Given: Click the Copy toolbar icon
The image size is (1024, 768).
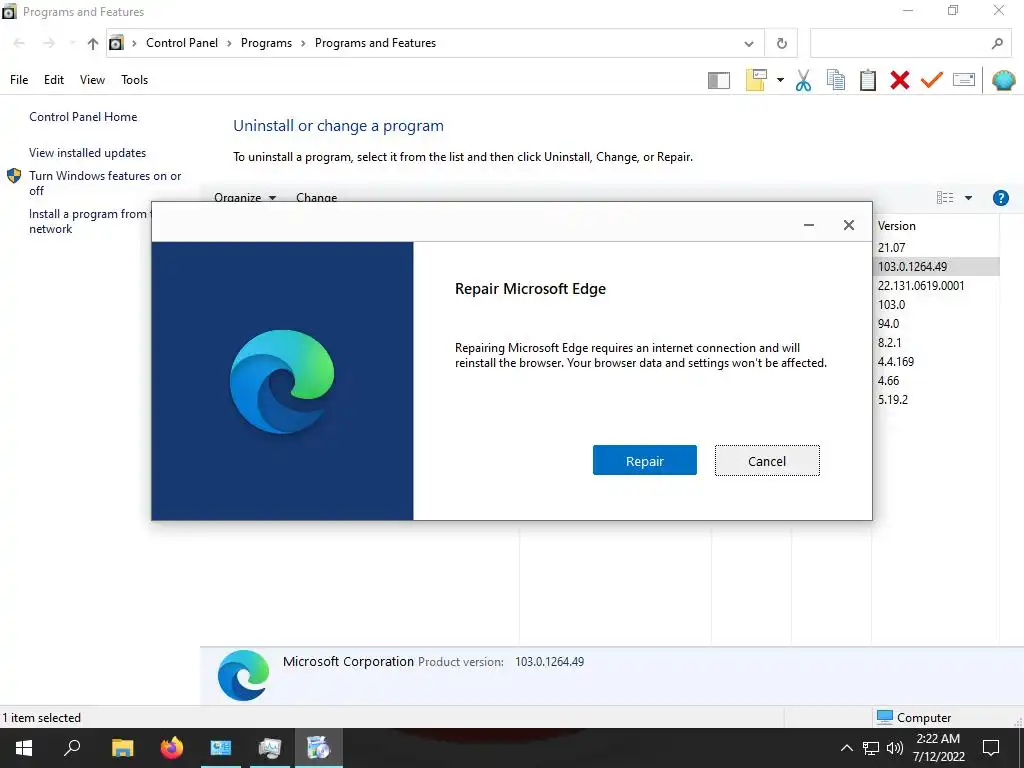Looking at the screenshot, I should point(835,80).
